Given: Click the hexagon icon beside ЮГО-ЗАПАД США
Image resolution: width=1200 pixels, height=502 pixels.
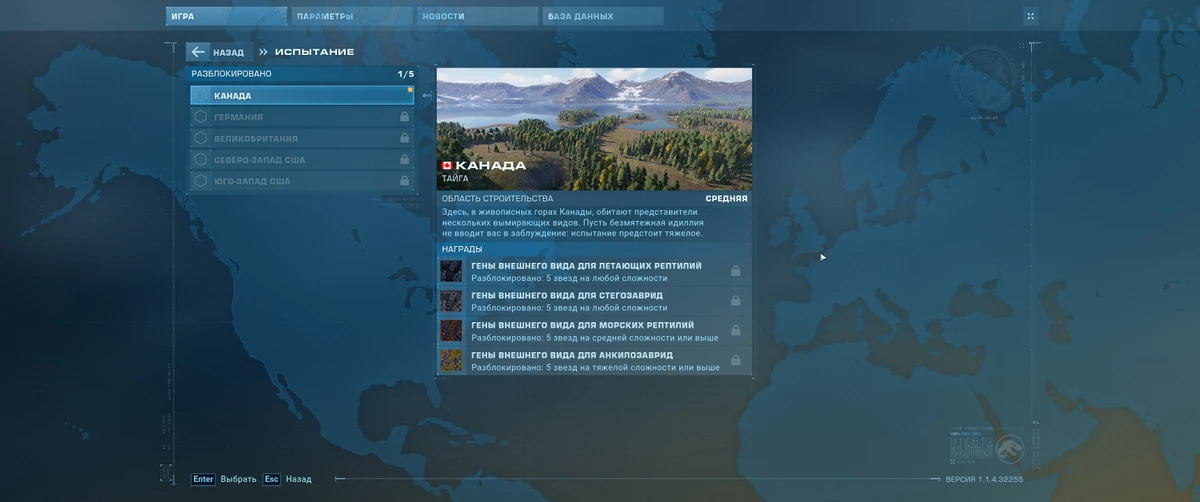Looking at the screenshot, I should [201, 181].
